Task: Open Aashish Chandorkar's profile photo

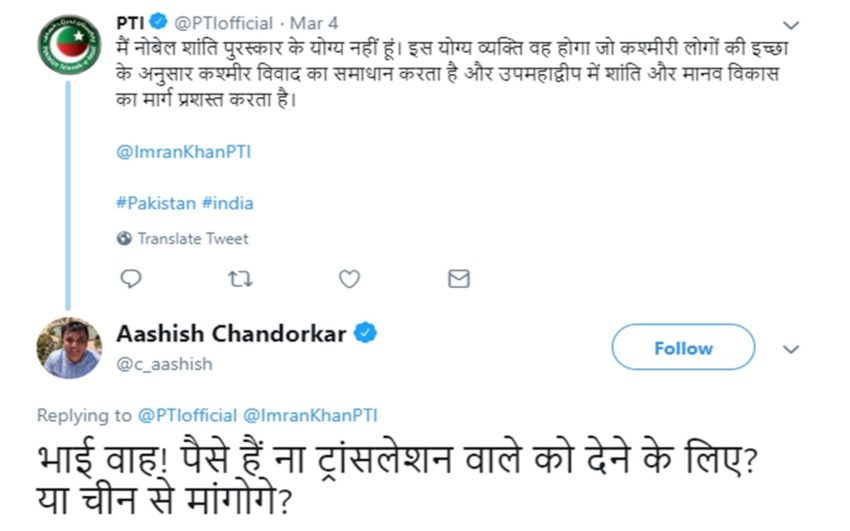Action: pyautogui.click(x=69, y=348)
